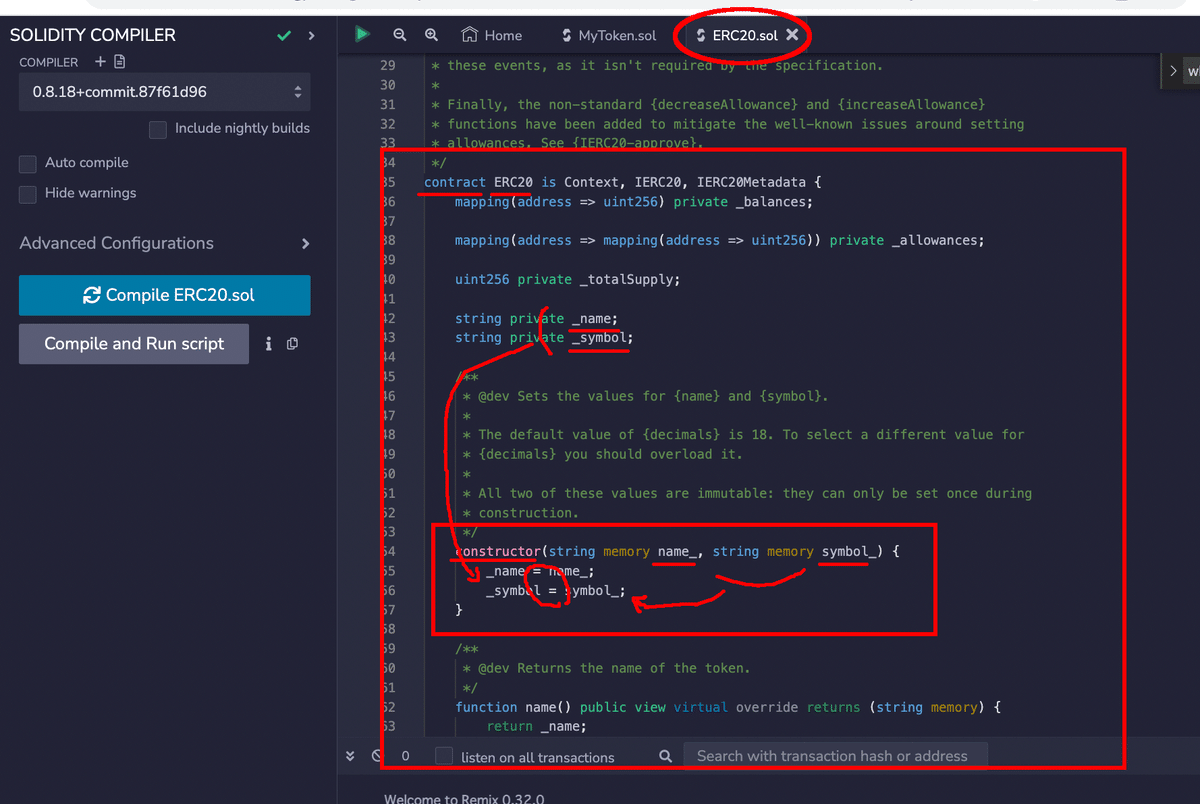Click 'function name() public view' line
The width and height of the screenshot is (1200, 804).
click(x=728, y=707)
